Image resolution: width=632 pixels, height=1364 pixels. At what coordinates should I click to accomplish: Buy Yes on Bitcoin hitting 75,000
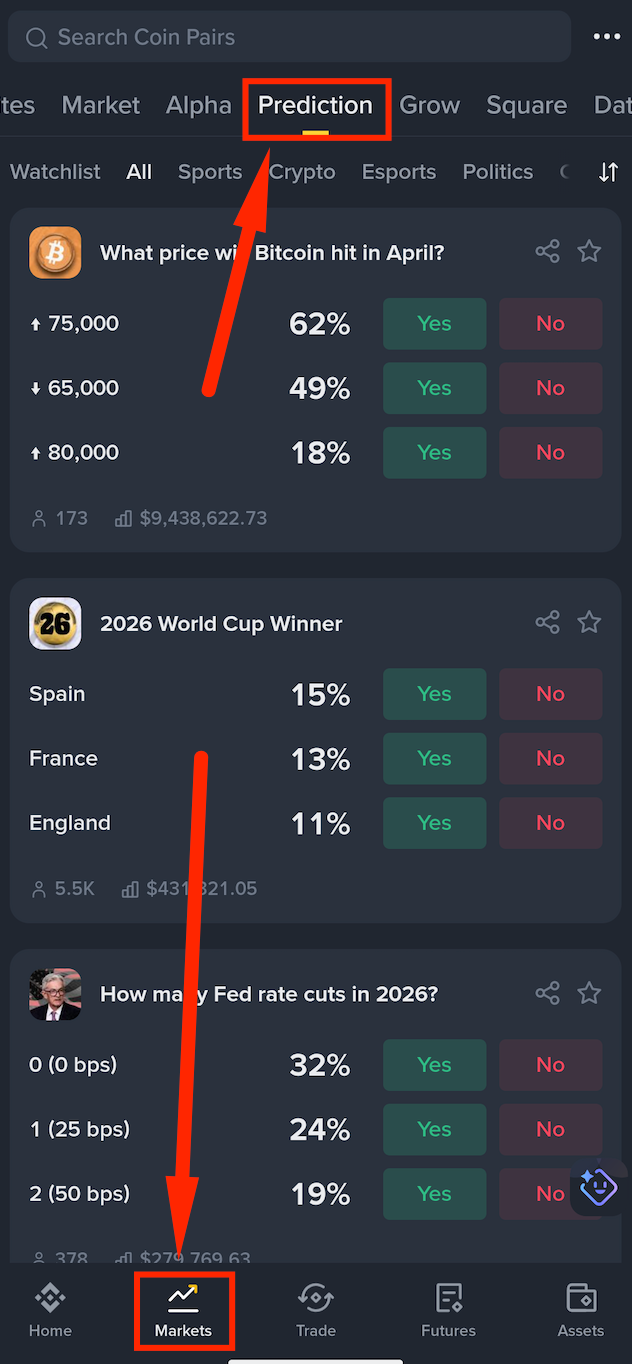(434, 324)
